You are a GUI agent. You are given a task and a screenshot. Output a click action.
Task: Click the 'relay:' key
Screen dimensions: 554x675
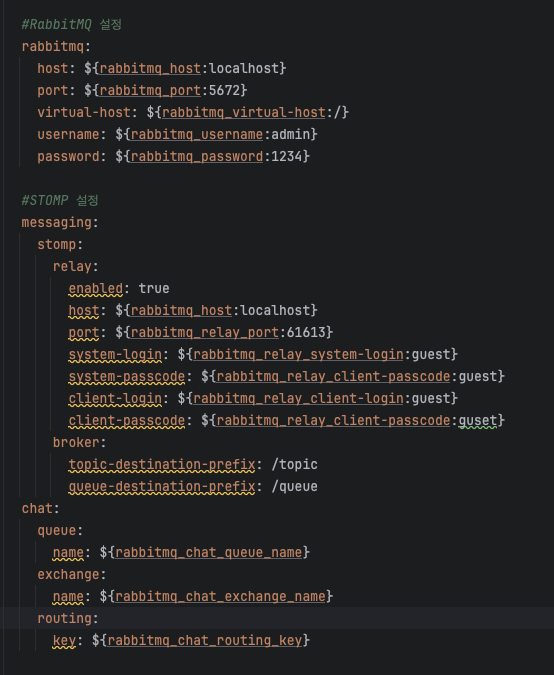pyautogui.click(x=75, y=266)
